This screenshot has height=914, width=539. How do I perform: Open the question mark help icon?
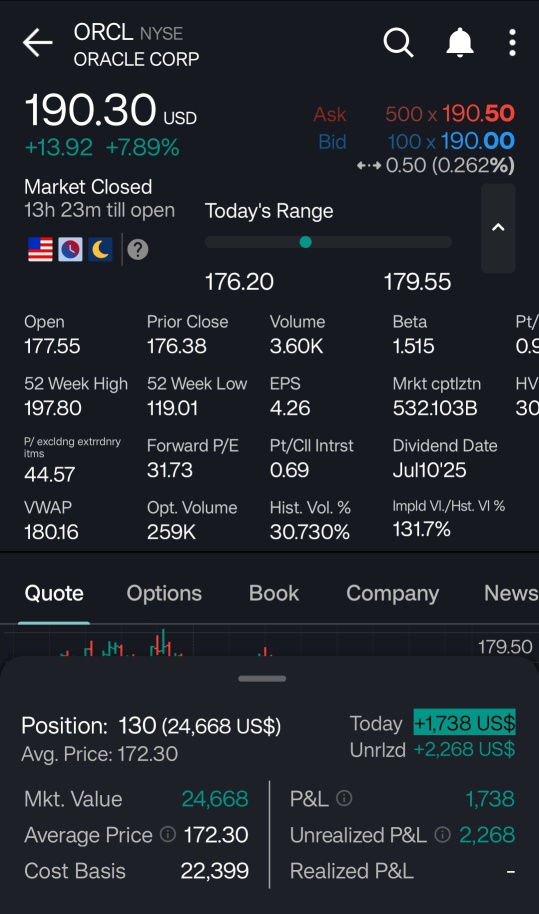[138, 249]
